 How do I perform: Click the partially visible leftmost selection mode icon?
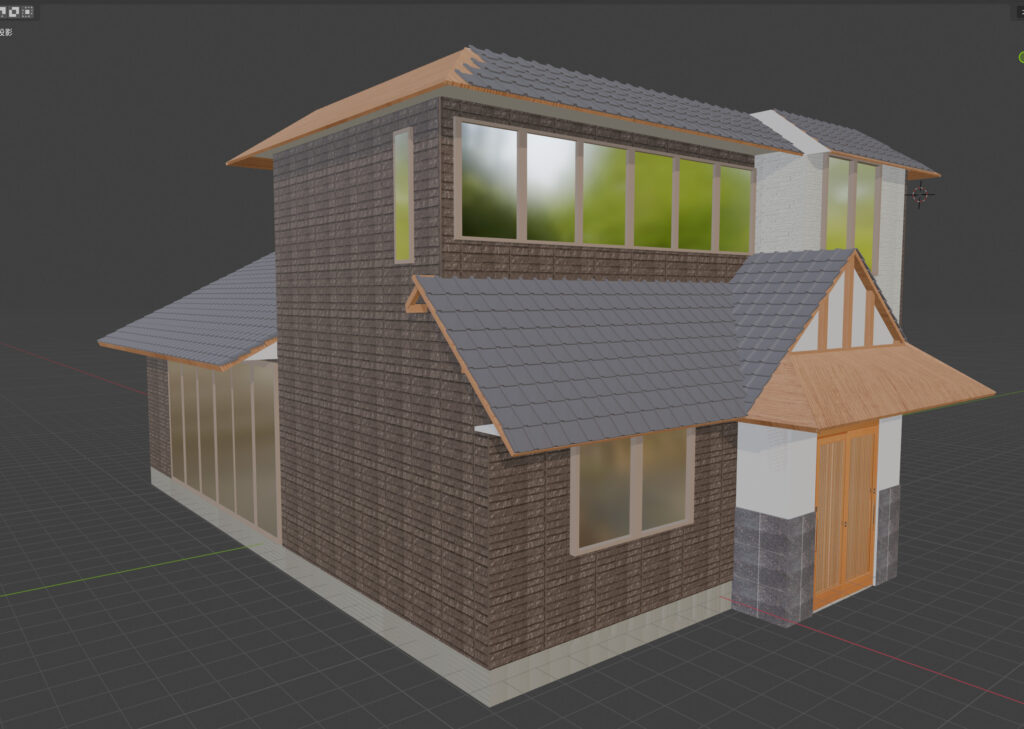pos(3,12)
